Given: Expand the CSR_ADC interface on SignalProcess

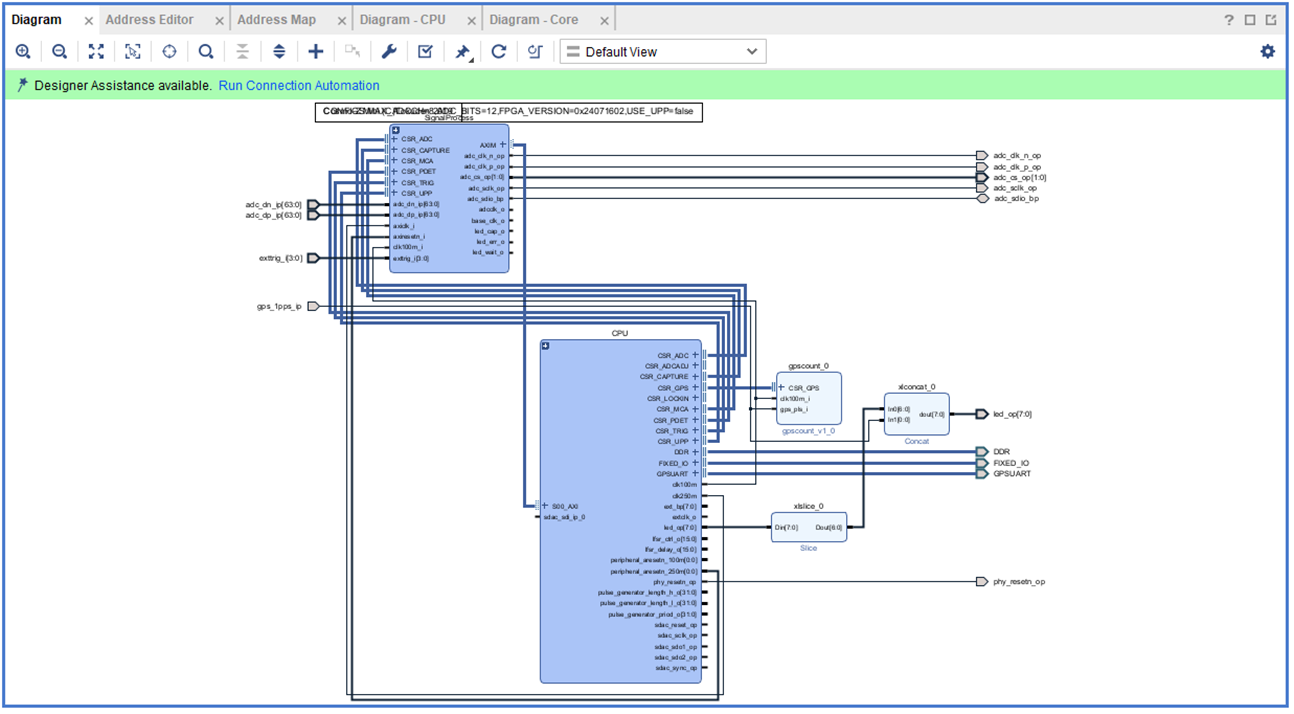Looking at the screenshot, I should point(394,140).
